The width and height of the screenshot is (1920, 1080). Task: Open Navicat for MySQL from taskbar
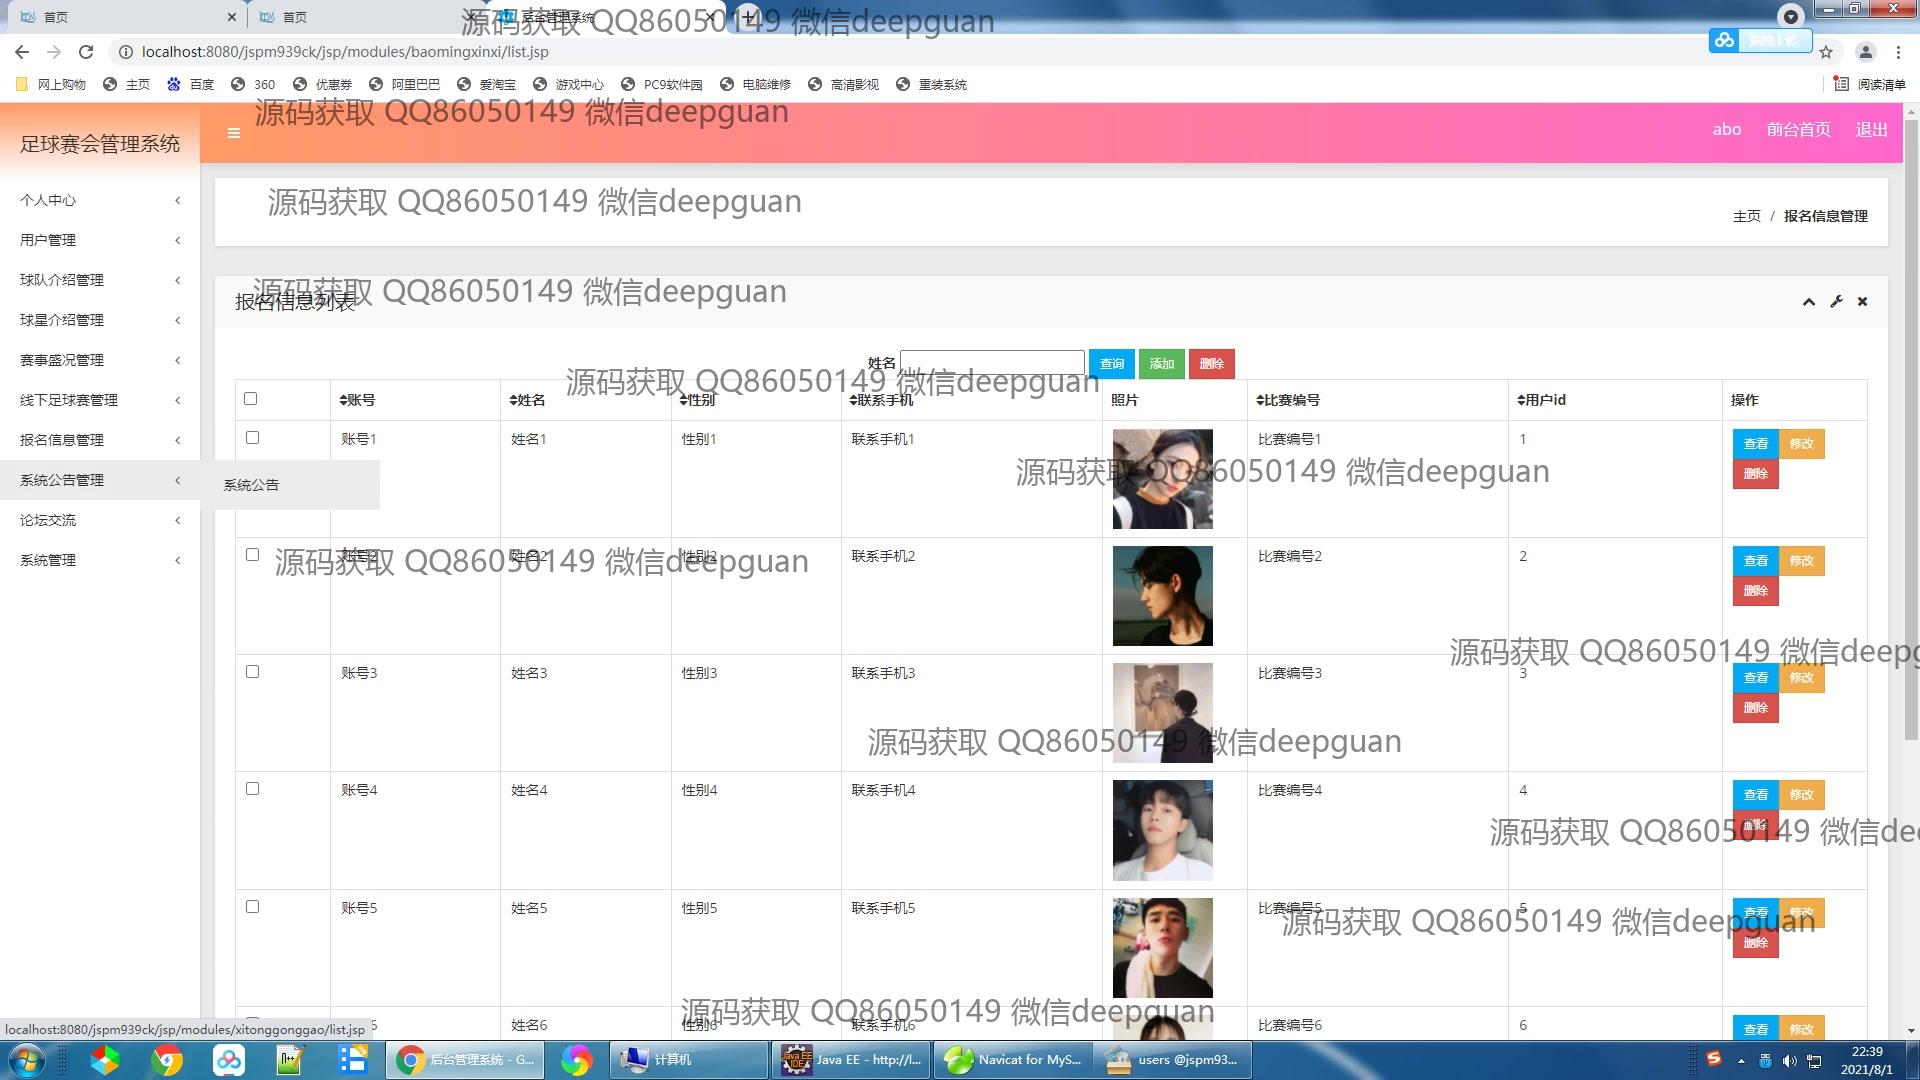point(1013,1060)
